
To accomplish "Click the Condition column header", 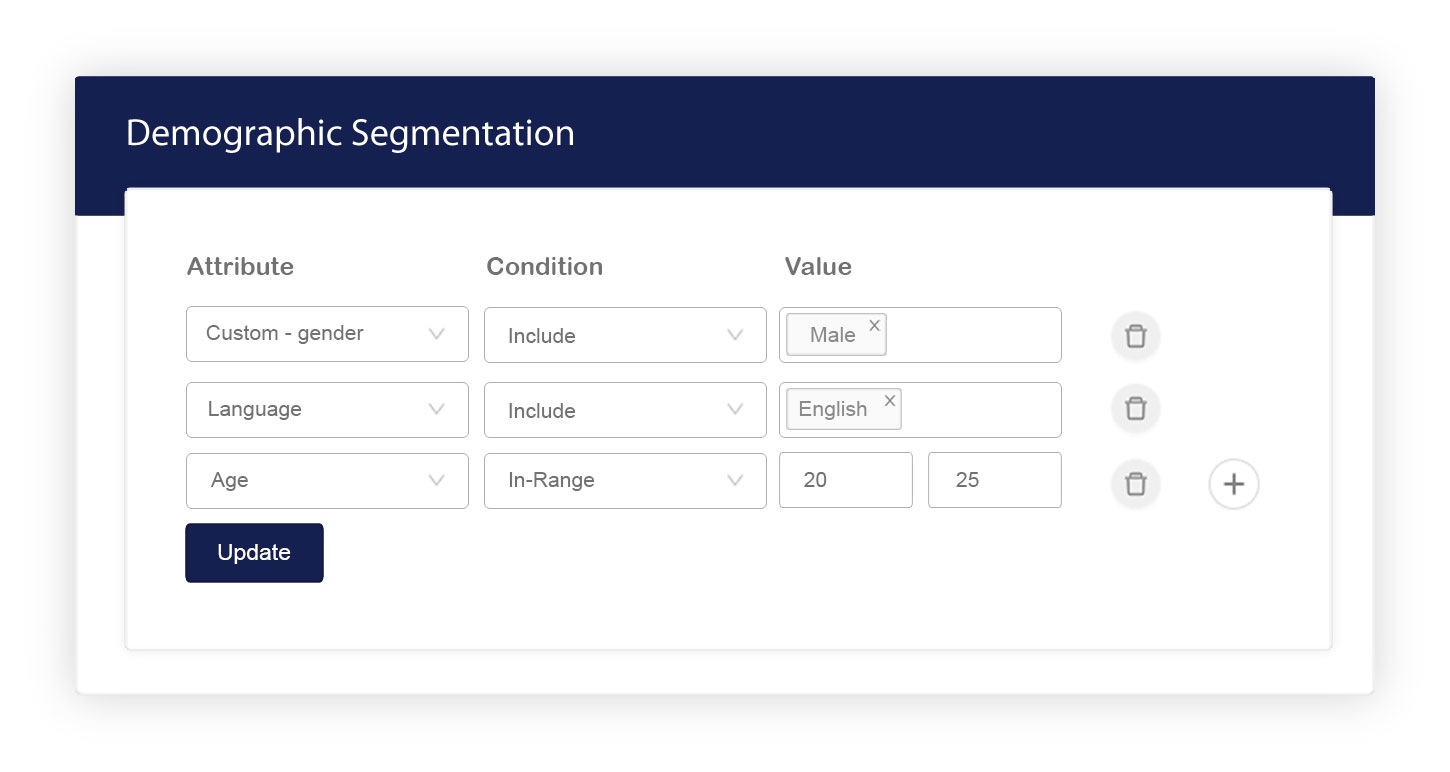I will click(x=545, y=267).
